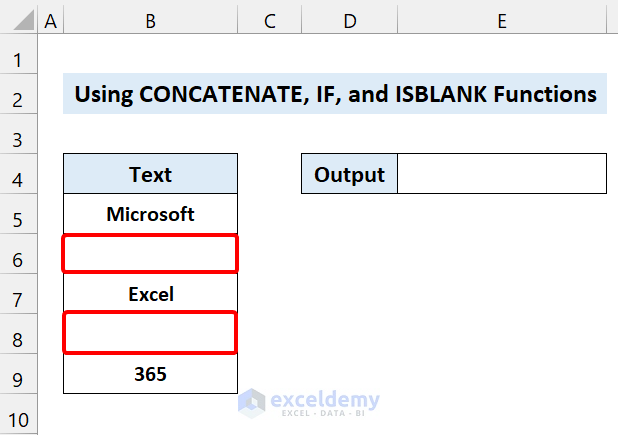The image size is (618, 435).
Task: Select the second red-outlined blank cell
Action: click(x=150, y=334)
